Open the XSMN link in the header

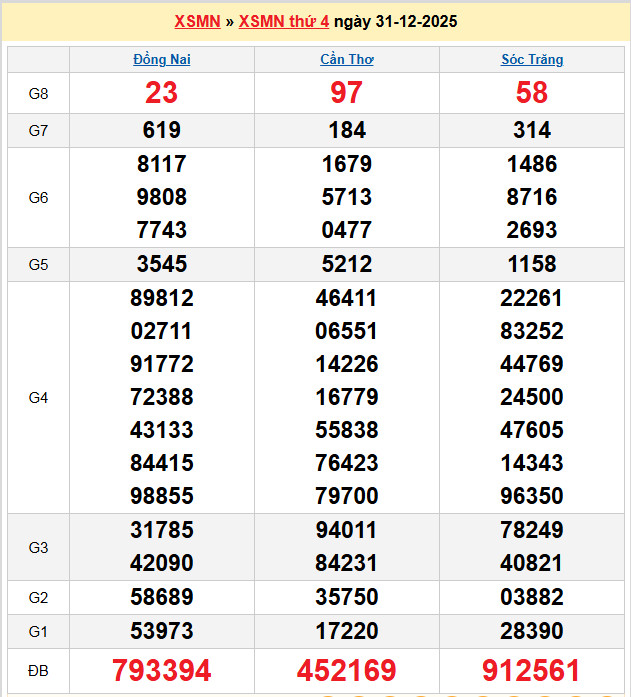pos(197,21)
